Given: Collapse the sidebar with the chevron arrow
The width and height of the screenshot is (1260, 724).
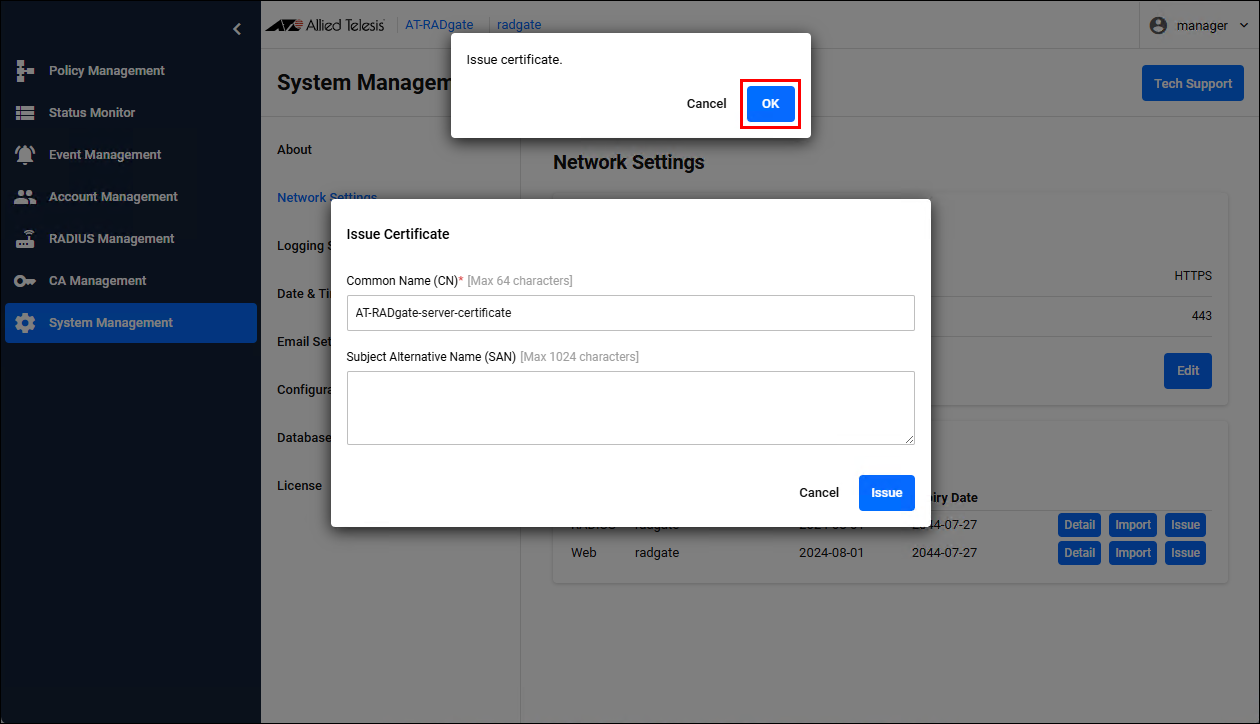Looking at the screenshot, I should pos(237,29).
